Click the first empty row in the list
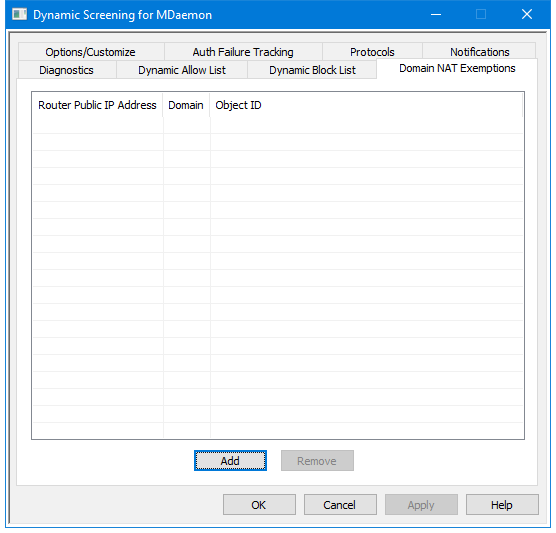 pyautogui.click(x=278, y=125)
